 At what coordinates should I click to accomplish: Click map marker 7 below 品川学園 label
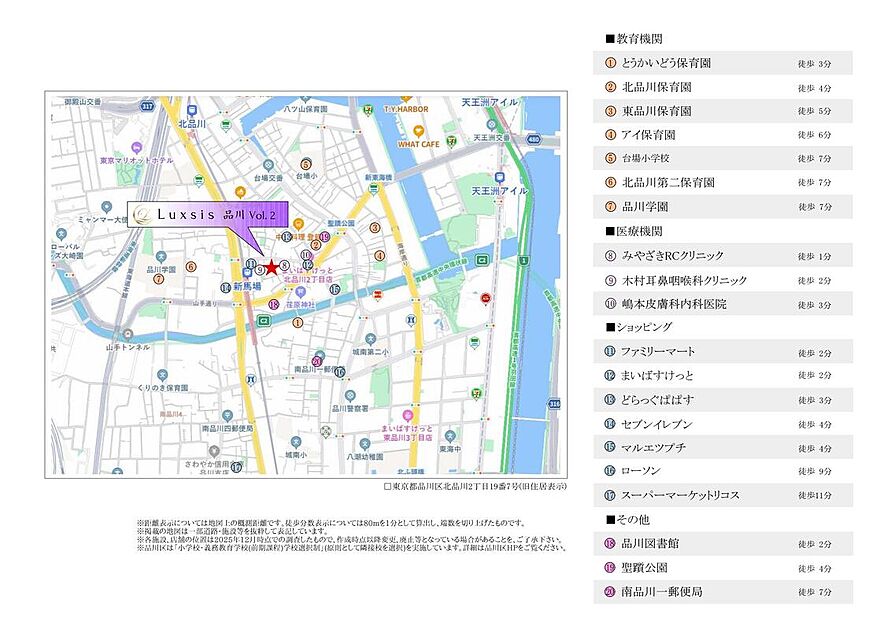tap(159, 279)
